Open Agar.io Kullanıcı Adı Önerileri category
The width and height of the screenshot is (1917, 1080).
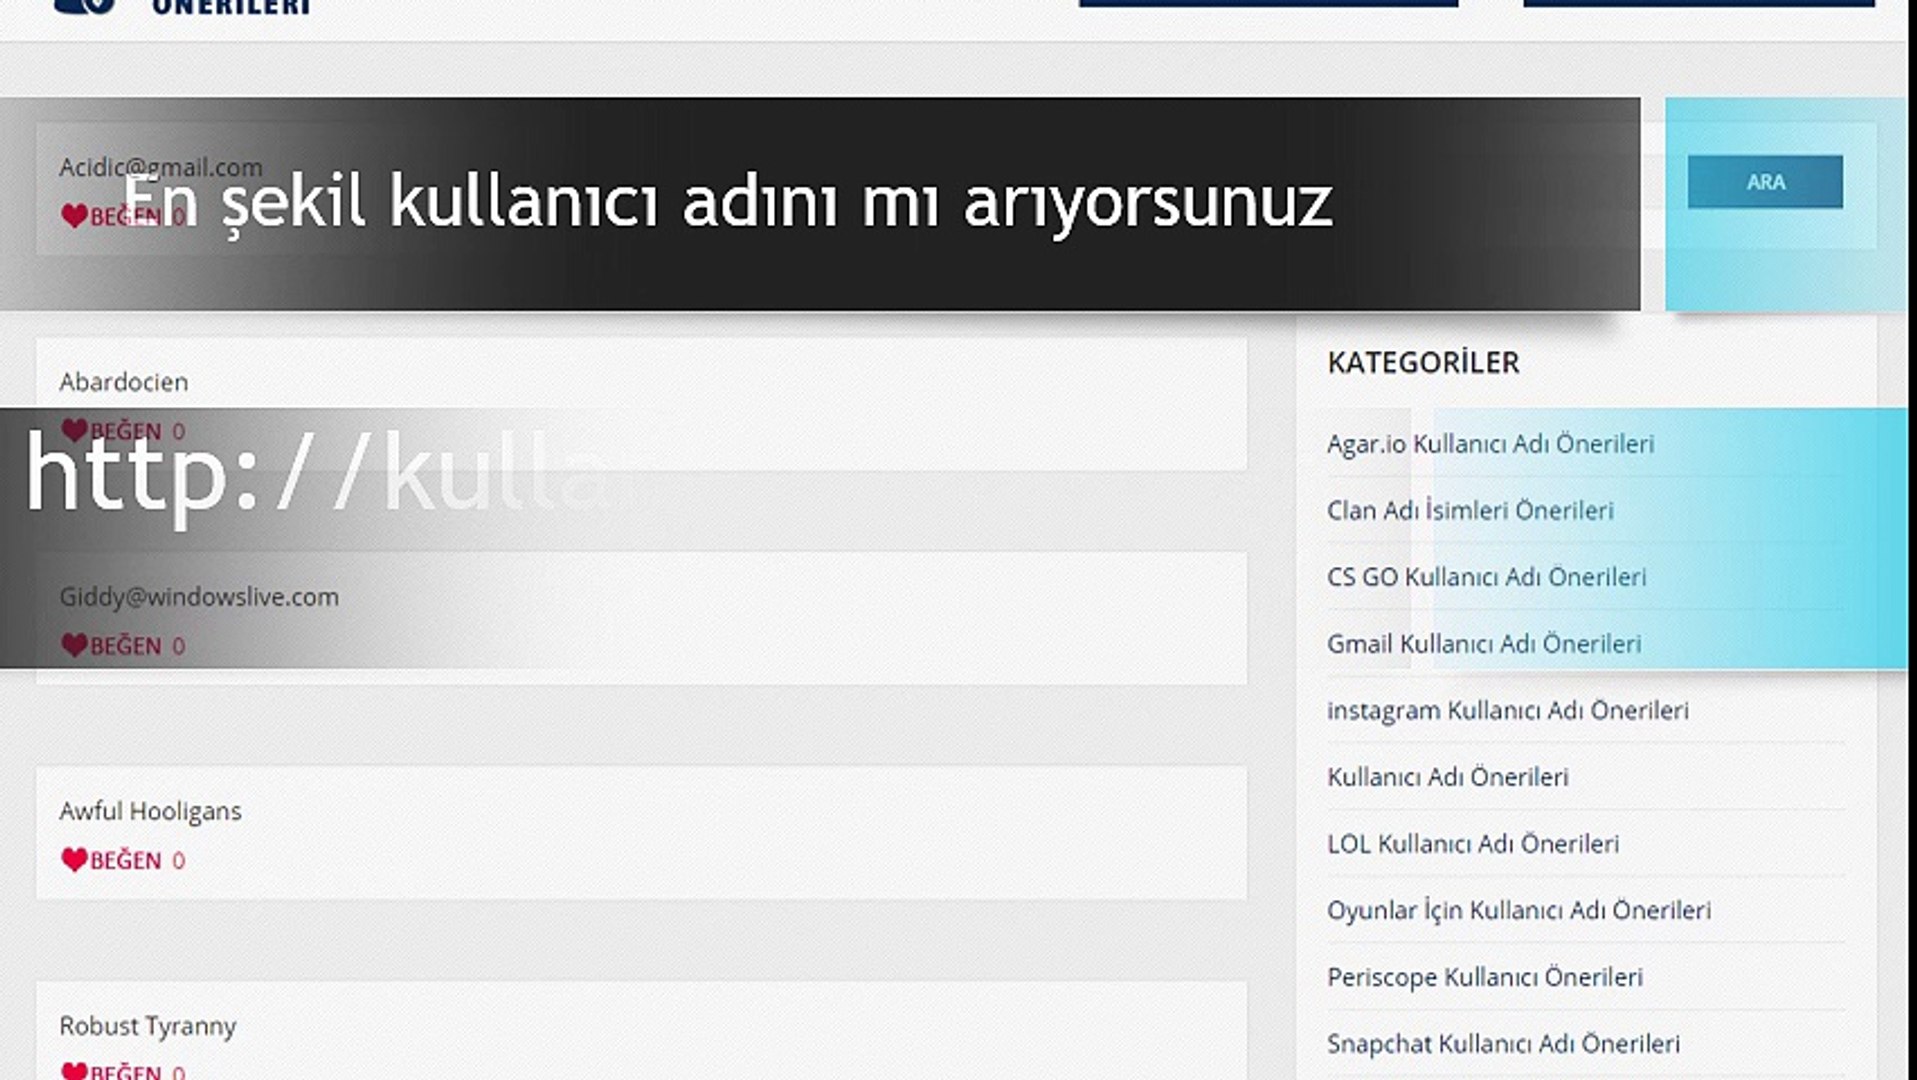click(x=1490, y=444)
